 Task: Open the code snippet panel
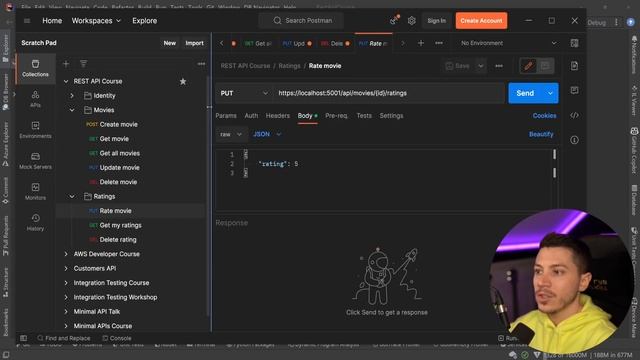click(x=574, y=115)
